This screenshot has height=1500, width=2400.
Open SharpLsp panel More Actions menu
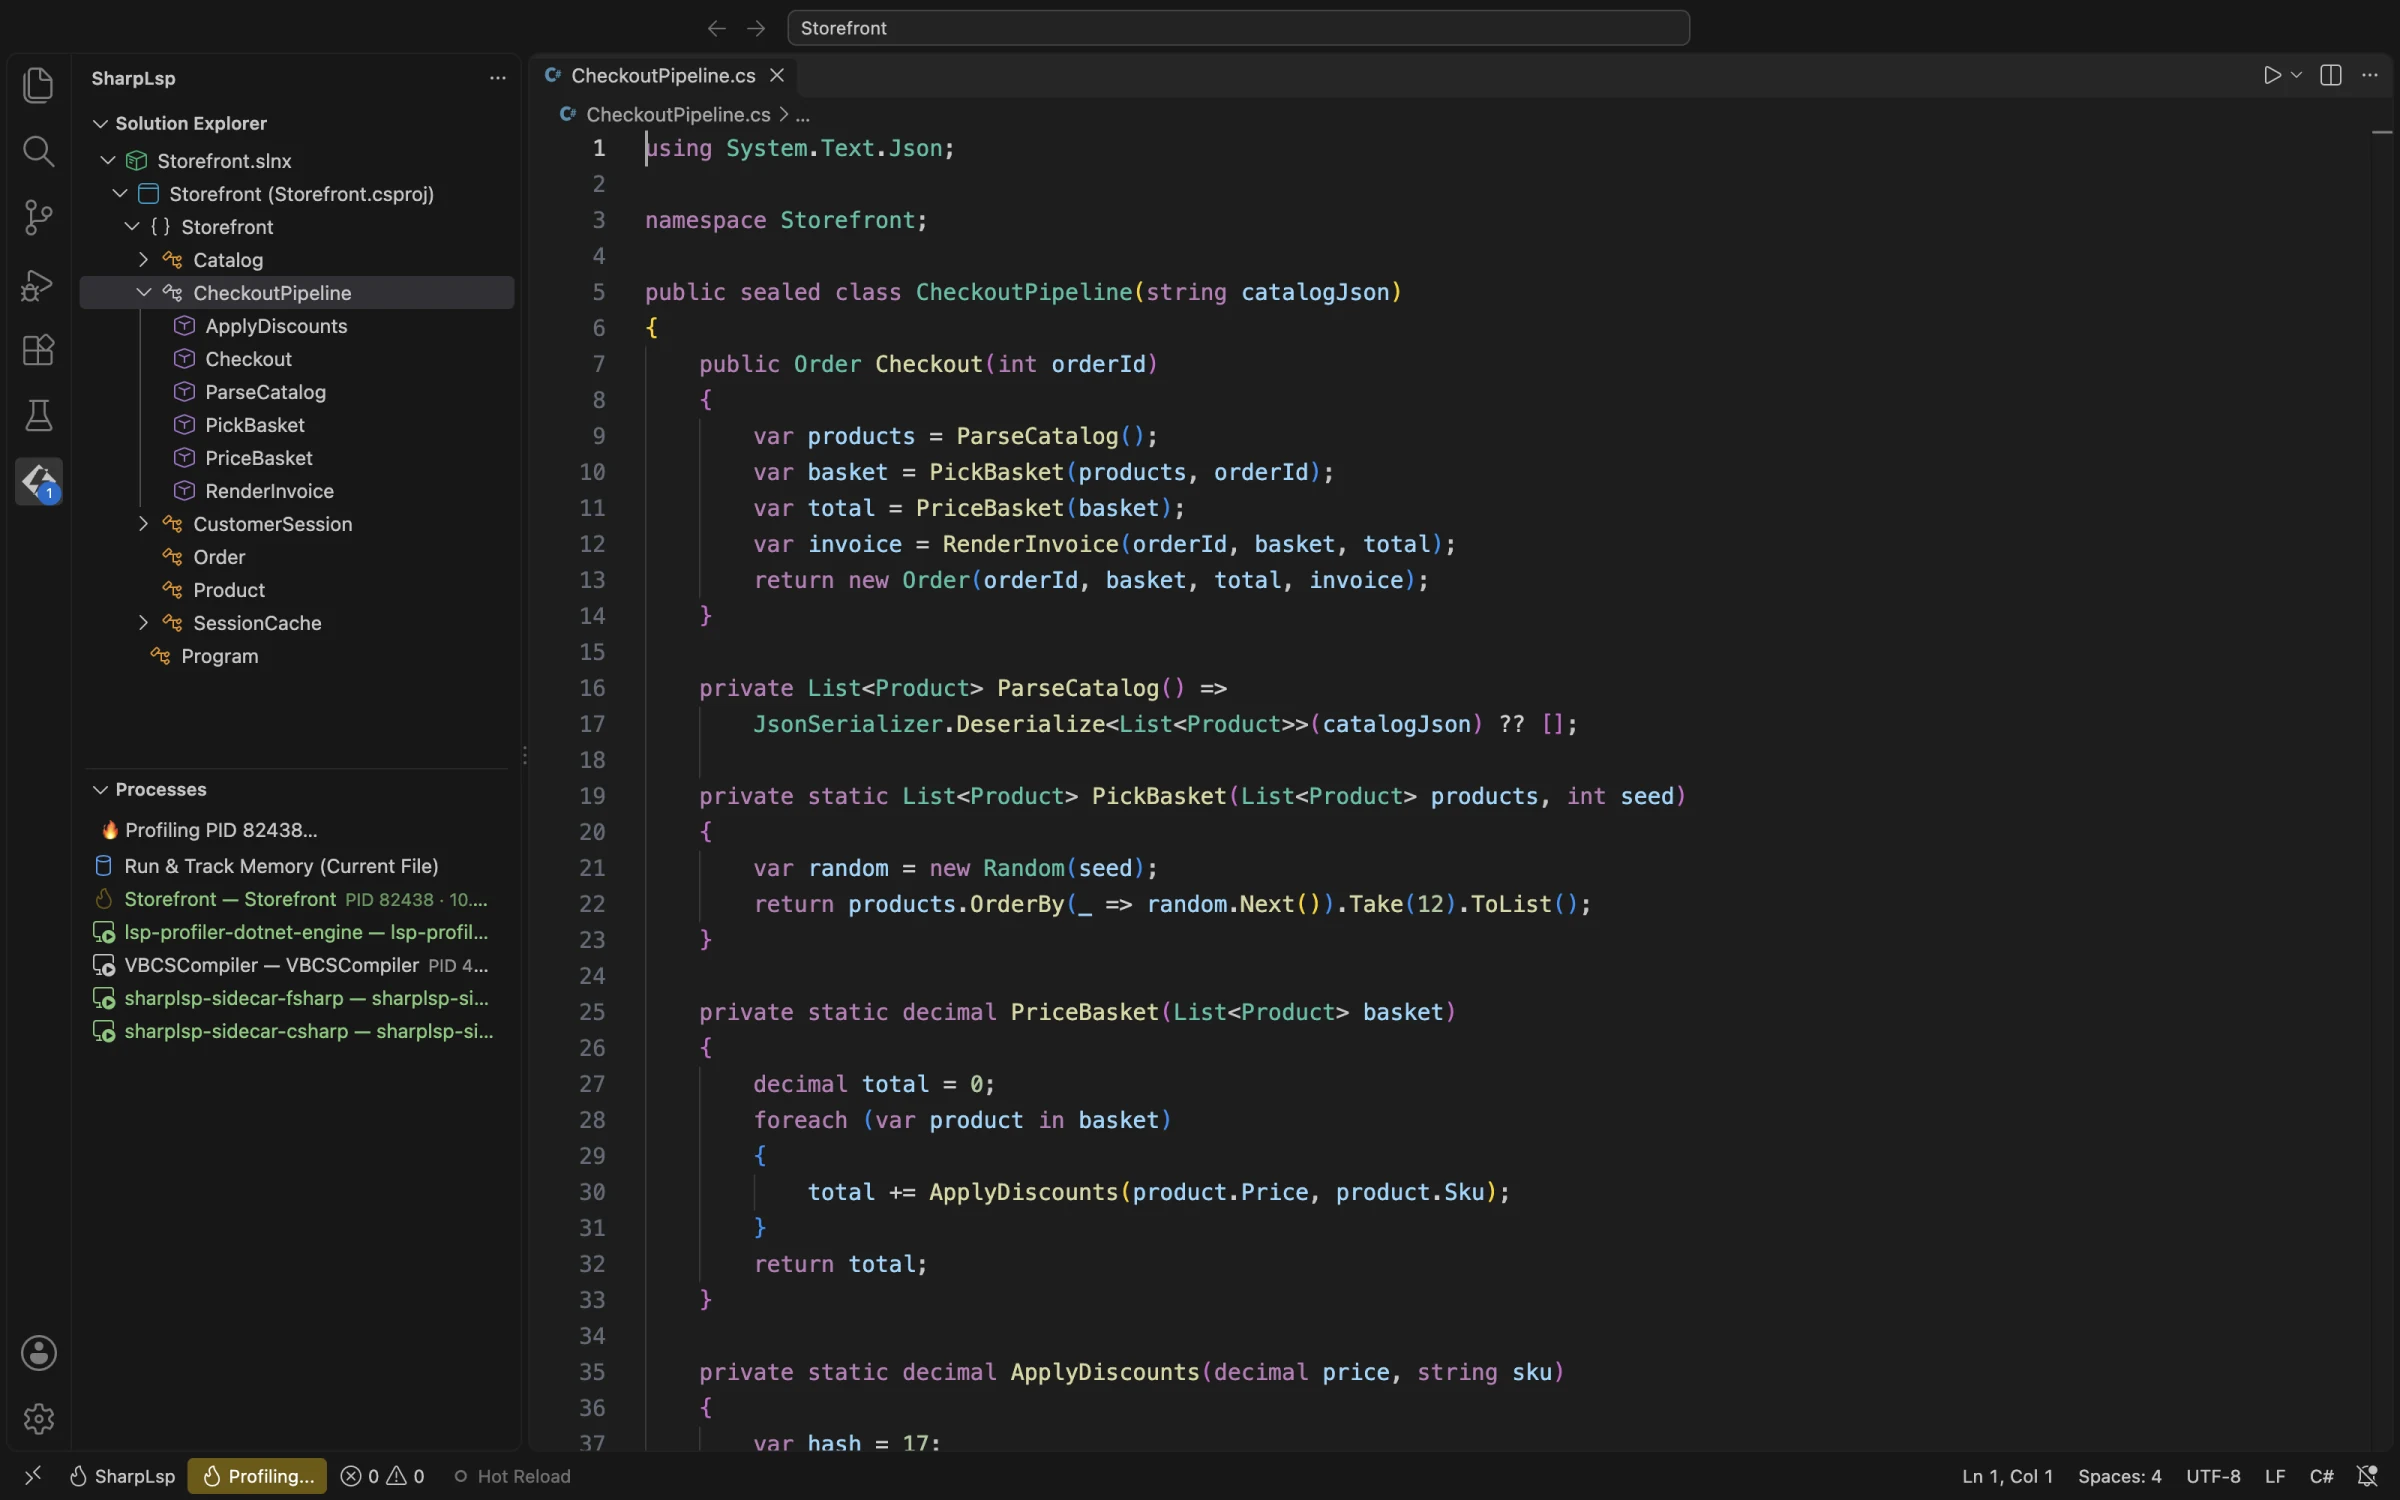pos(497,78)
